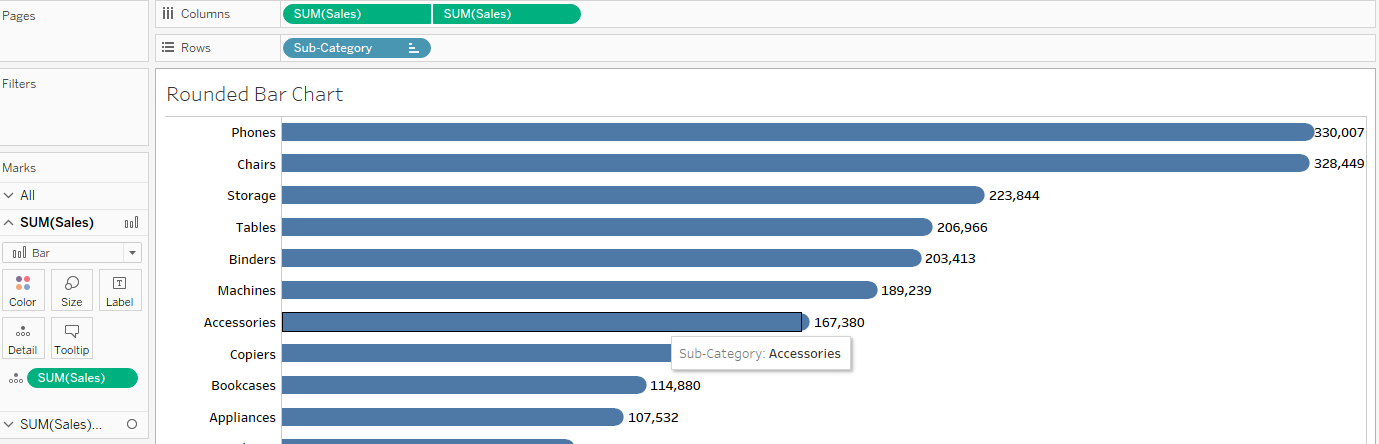The width and height of the screenshot is (1379, 444).
Task: Open the Label marks card button
Action: click(120, 290)
